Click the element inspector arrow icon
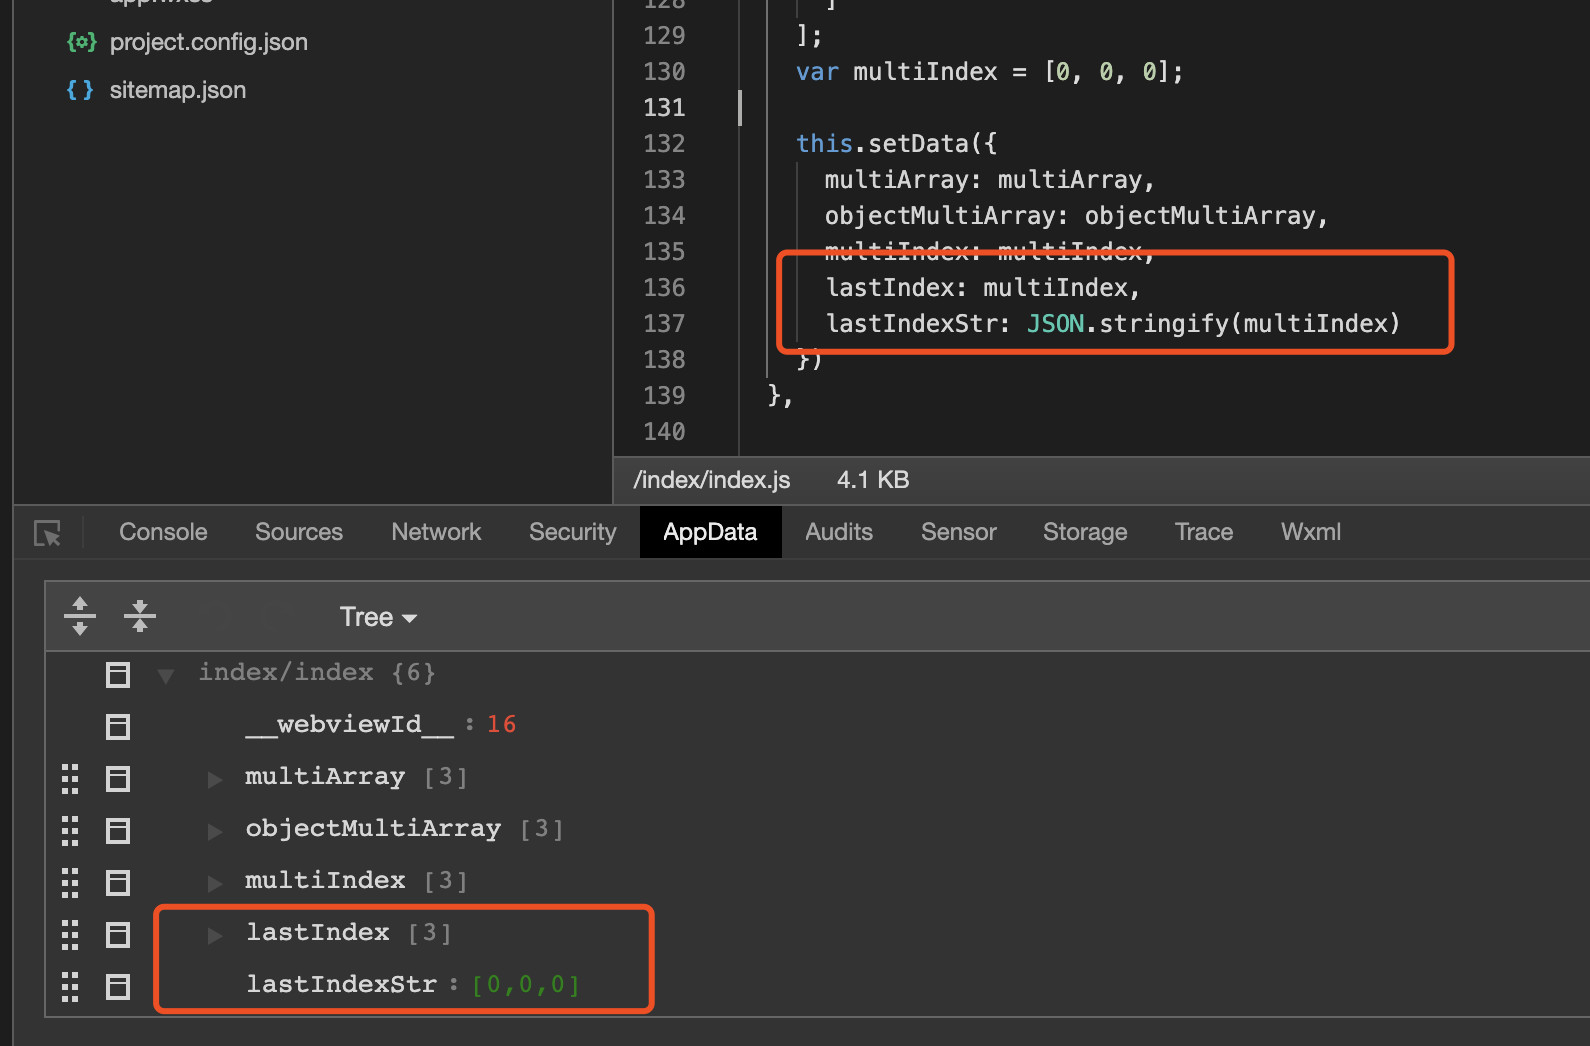Screen dimensions: 1590x1046 pos(47,533)
